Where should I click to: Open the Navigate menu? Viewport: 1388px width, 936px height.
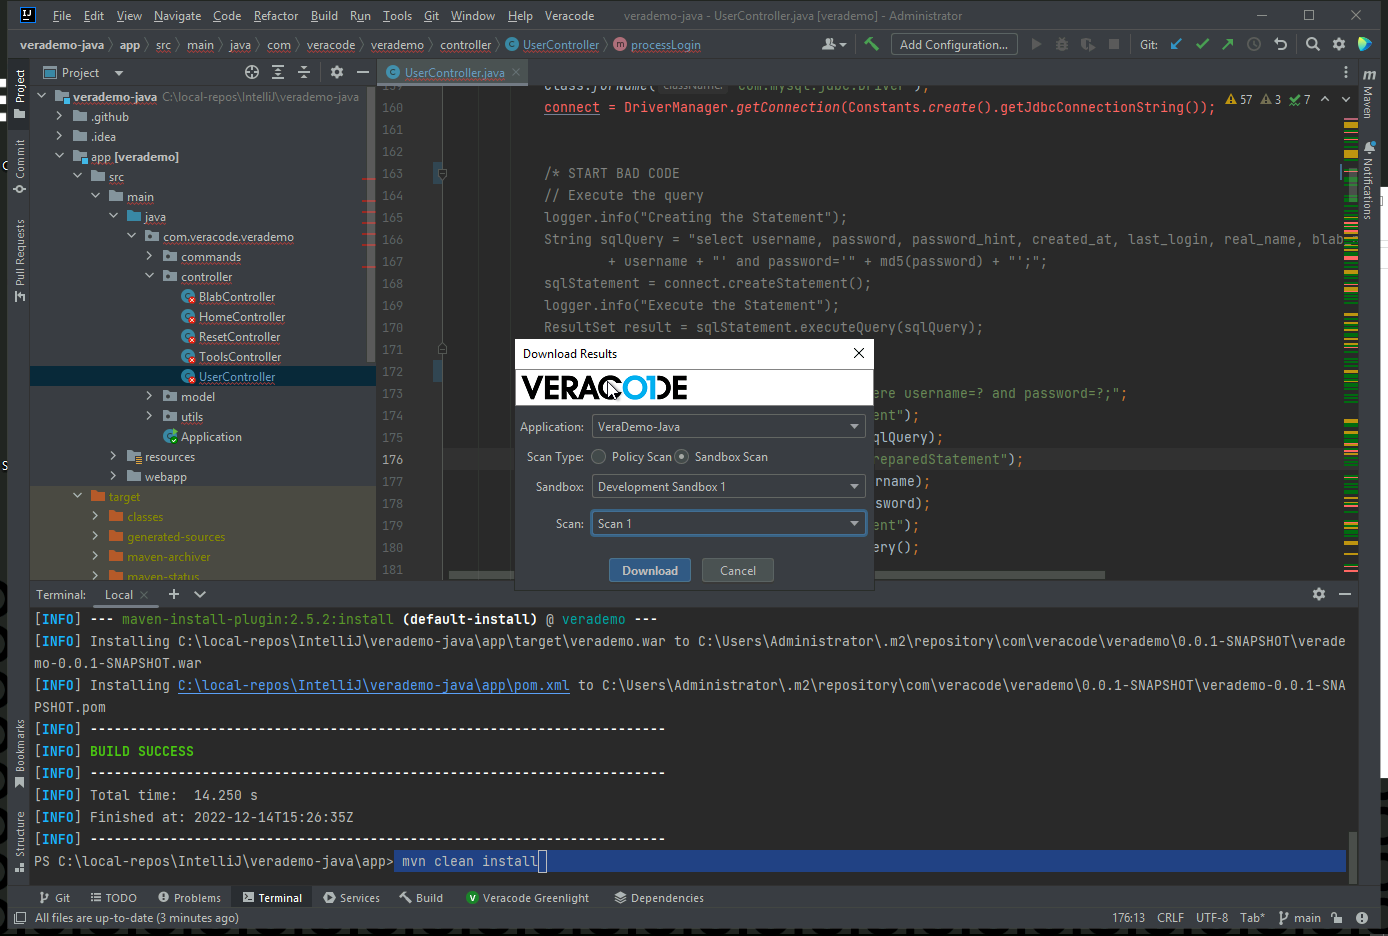(x=177, y=15)
